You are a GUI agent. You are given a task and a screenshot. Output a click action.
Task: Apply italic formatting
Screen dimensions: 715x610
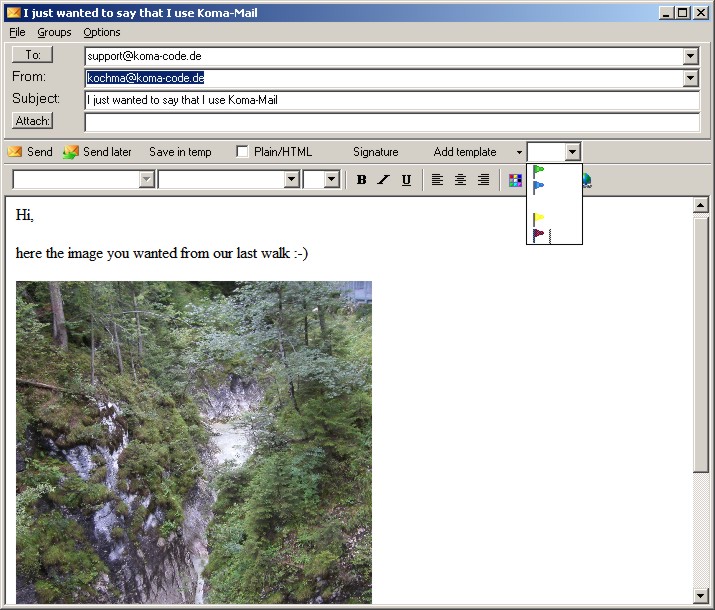click(x=383, y=180)
